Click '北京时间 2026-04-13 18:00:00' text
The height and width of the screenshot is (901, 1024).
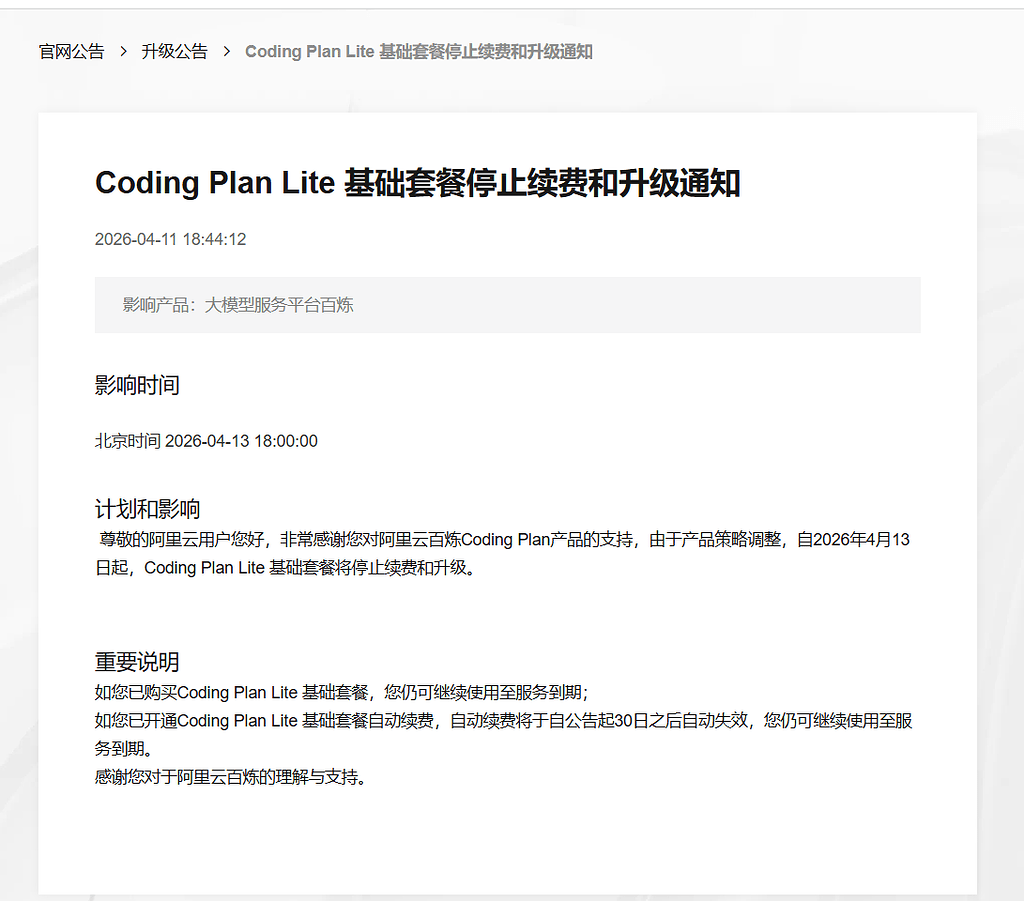click(x=206, y=441)
